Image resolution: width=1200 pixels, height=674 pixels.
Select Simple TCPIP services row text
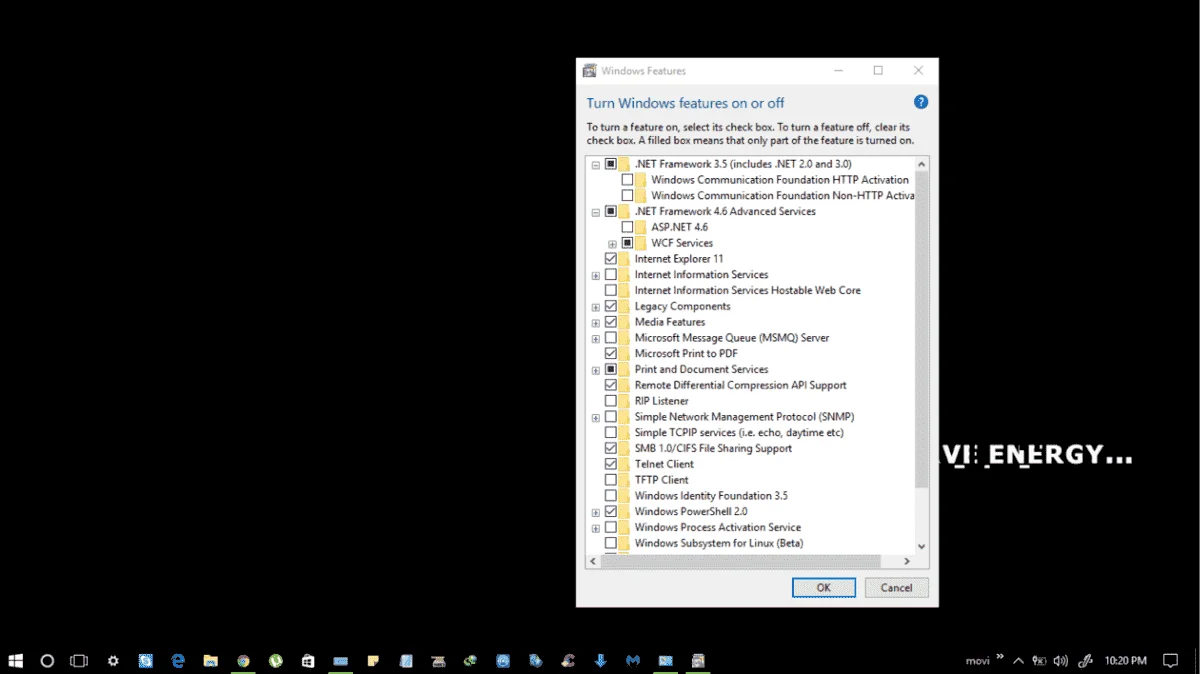coord(739,433)
